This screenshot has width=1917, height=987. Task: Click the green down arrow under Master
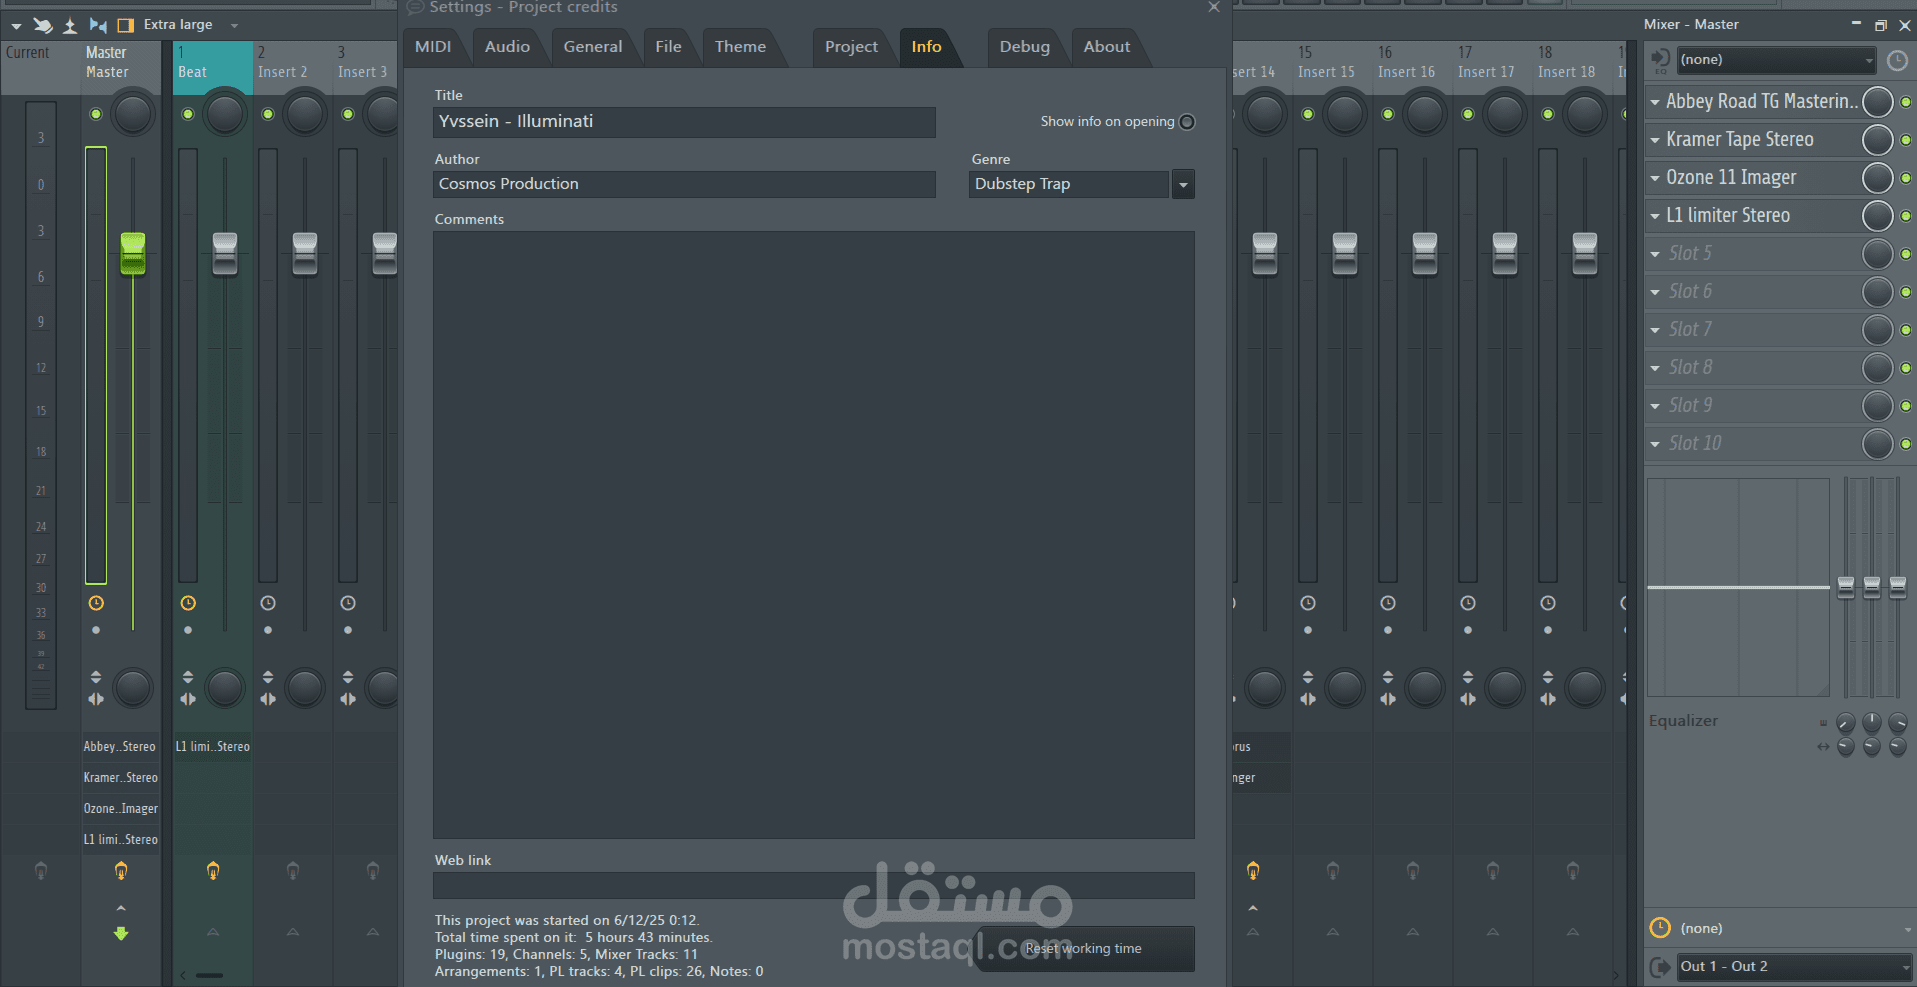click(x=121, y=933)
